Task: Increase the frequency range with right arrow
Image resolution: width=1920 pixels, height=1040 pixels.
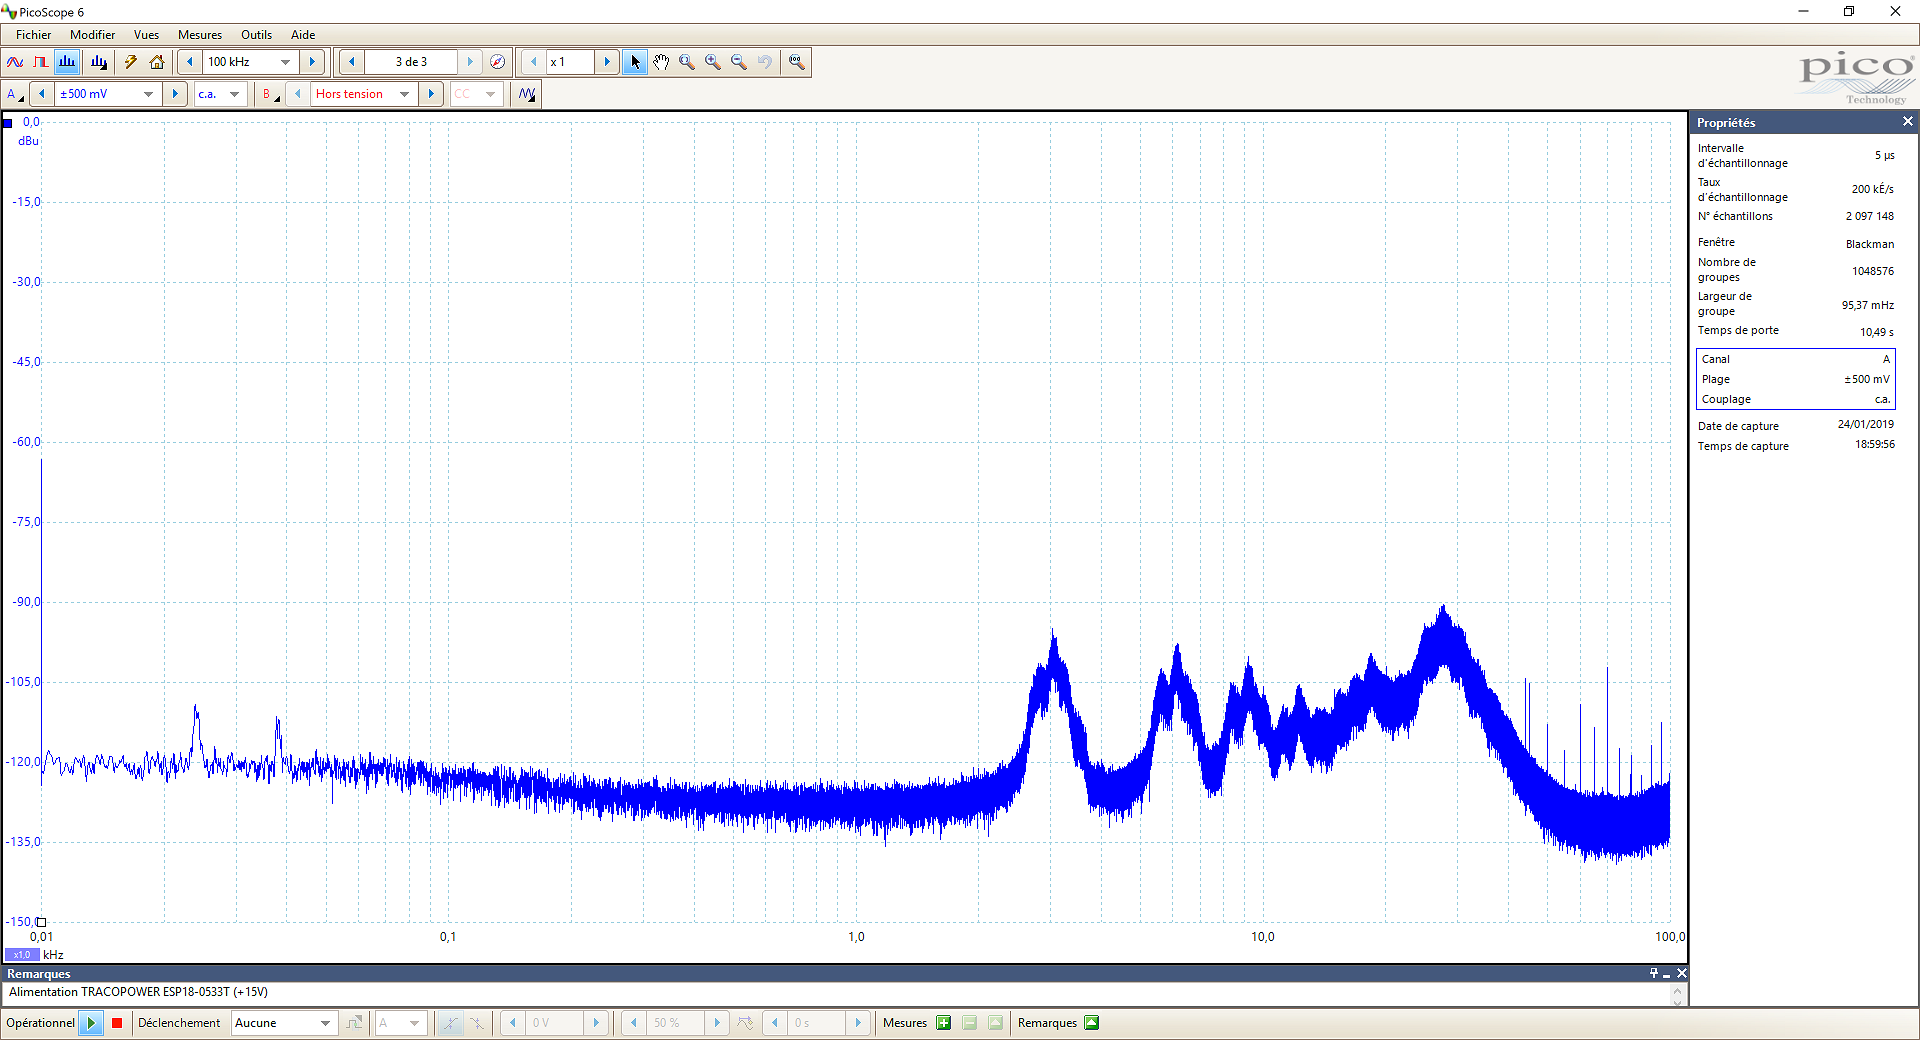Action: pos(312,62)
